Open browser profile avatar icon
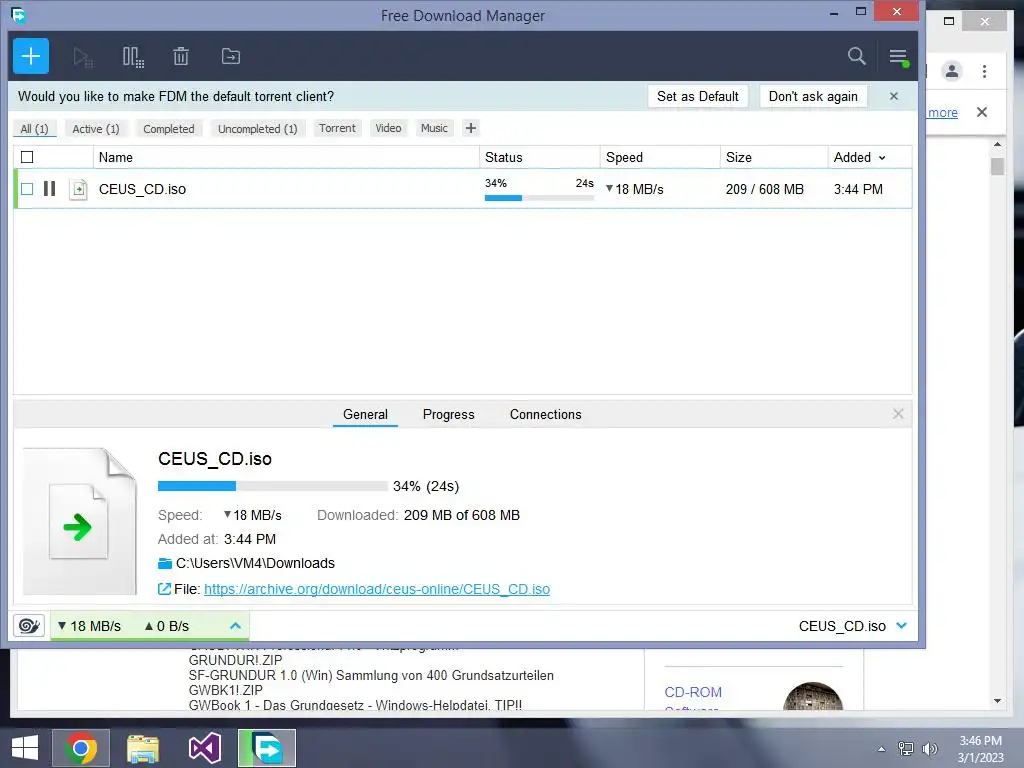The image size is (1024, 768). pyautogui.click(x=952, y=71)
